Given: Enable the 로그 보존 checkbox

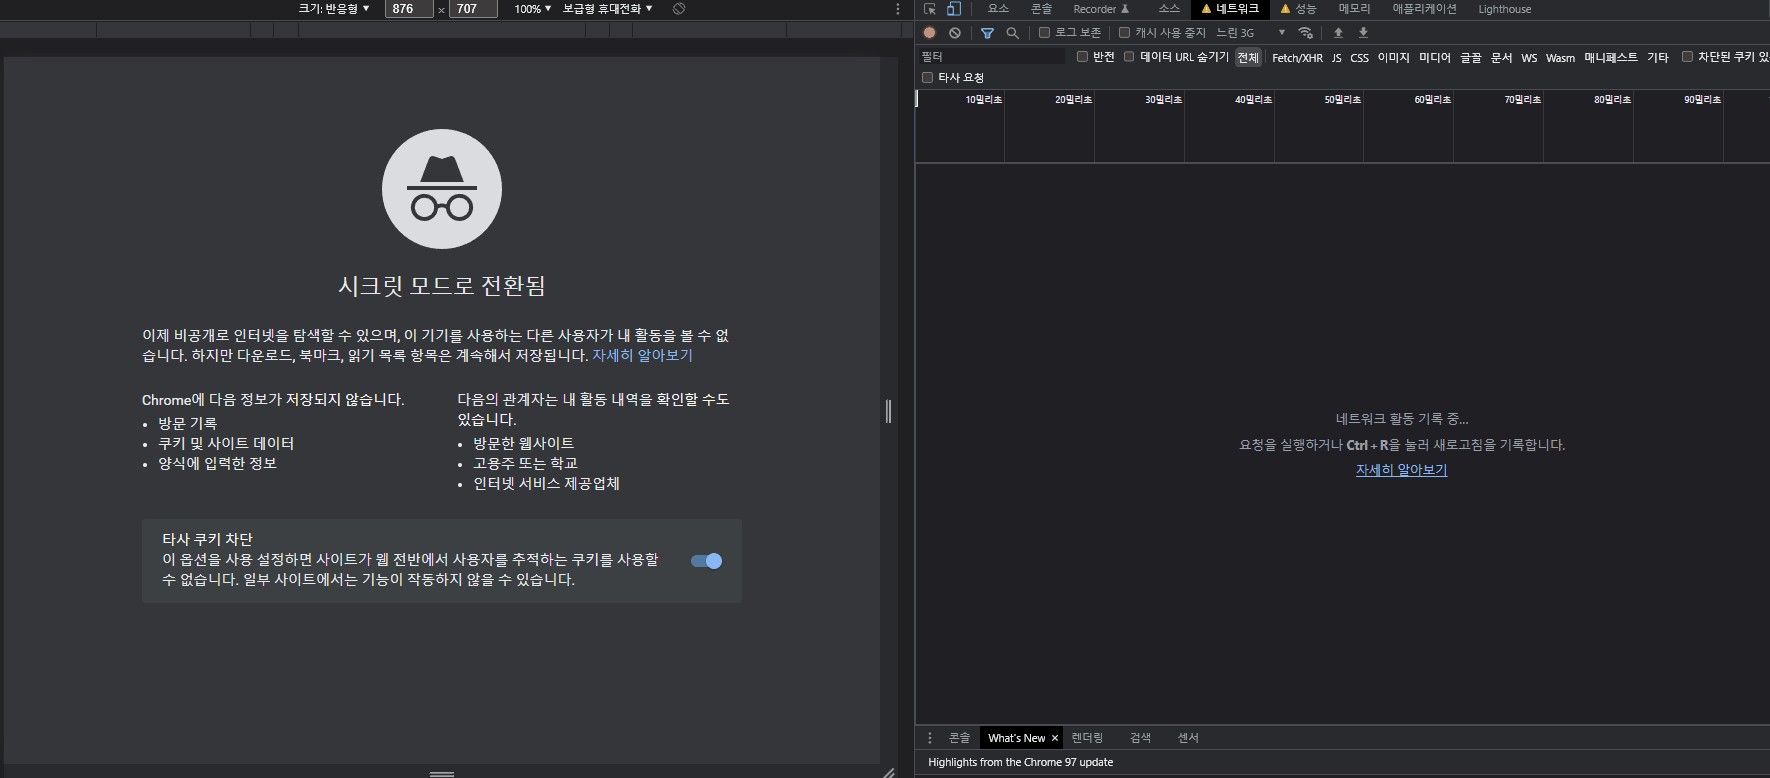Looking at the screenshot, I should pos(1044,33).
